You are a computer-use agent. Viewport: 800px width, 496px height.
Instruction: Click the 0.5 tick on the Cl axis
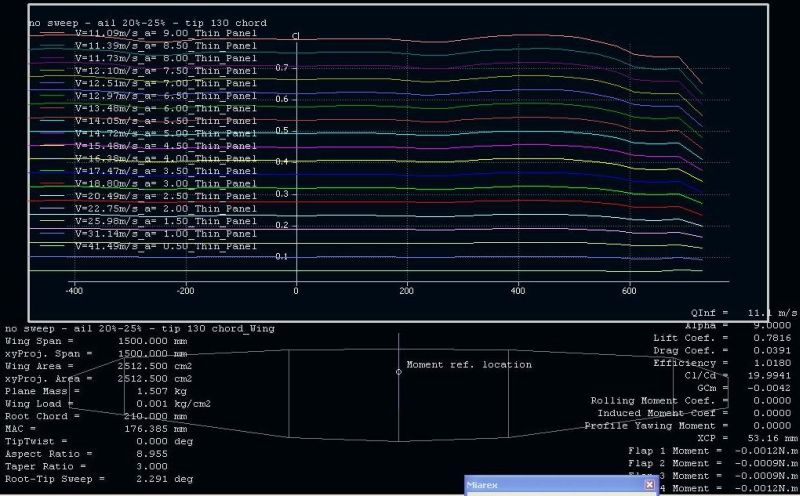pyautogui.click(x=282, y=131)
